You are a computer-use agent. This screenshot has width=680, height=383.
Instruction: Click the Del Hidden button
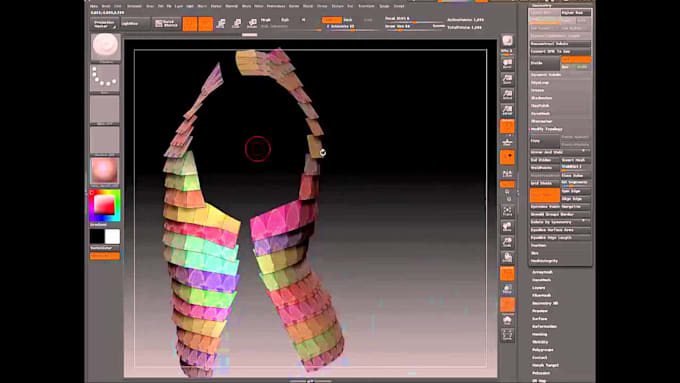pyautogui.click(x=545, y=160)
